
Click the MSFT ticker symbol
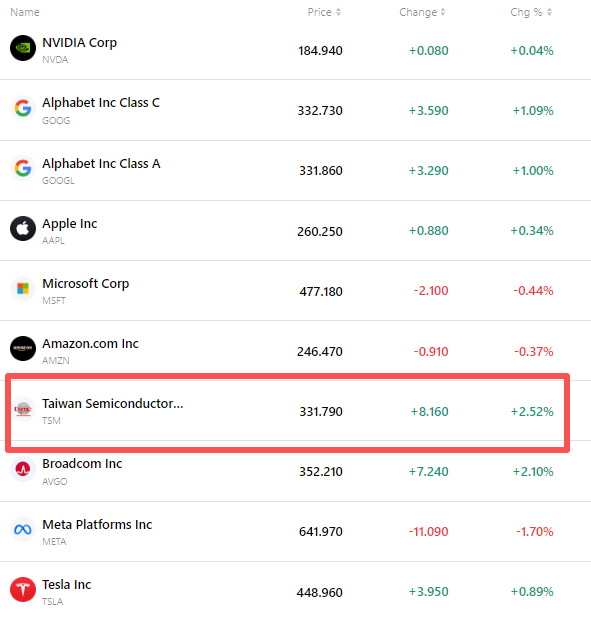click(54, 301)
